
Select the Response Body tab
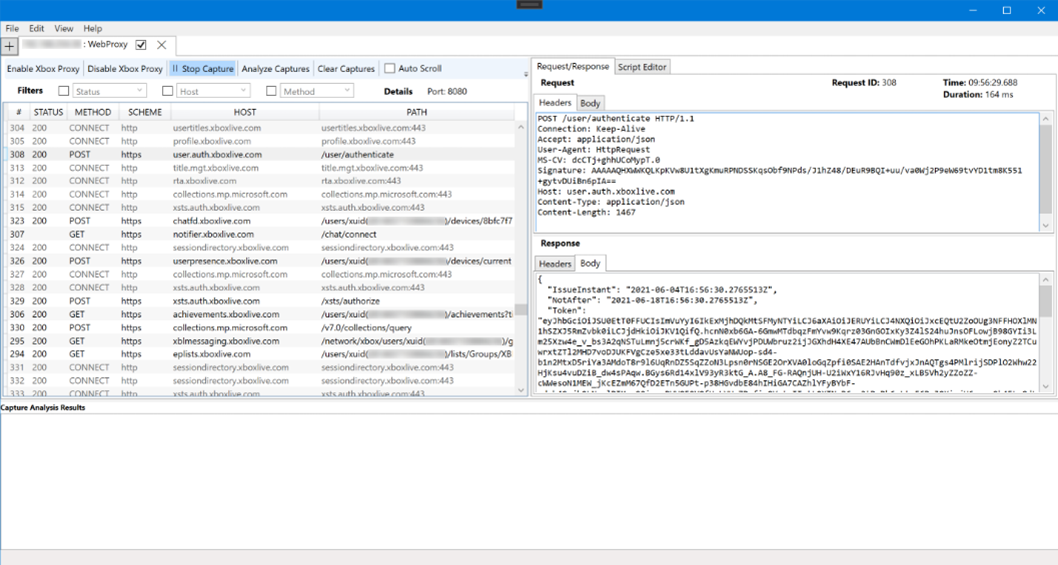(590, 263)
